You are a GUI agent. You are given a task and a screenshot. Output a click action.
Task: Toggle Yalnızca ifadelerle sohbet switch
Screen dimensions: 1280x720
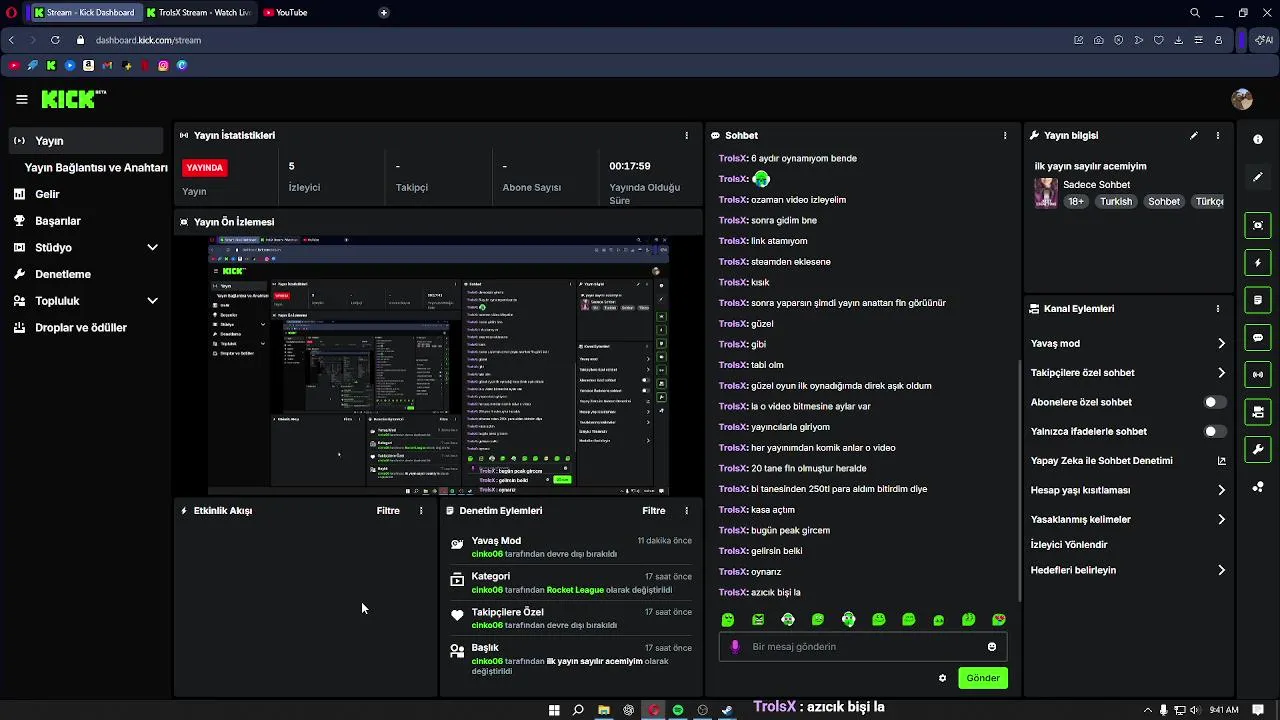click(1214, 431)
